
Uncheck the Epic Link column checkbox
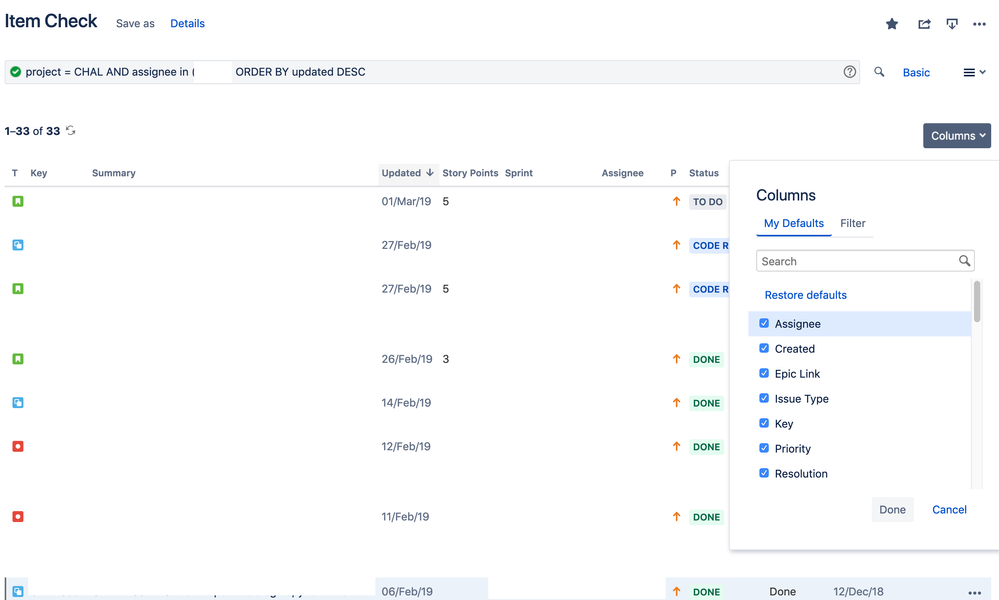tap(764, 373)
